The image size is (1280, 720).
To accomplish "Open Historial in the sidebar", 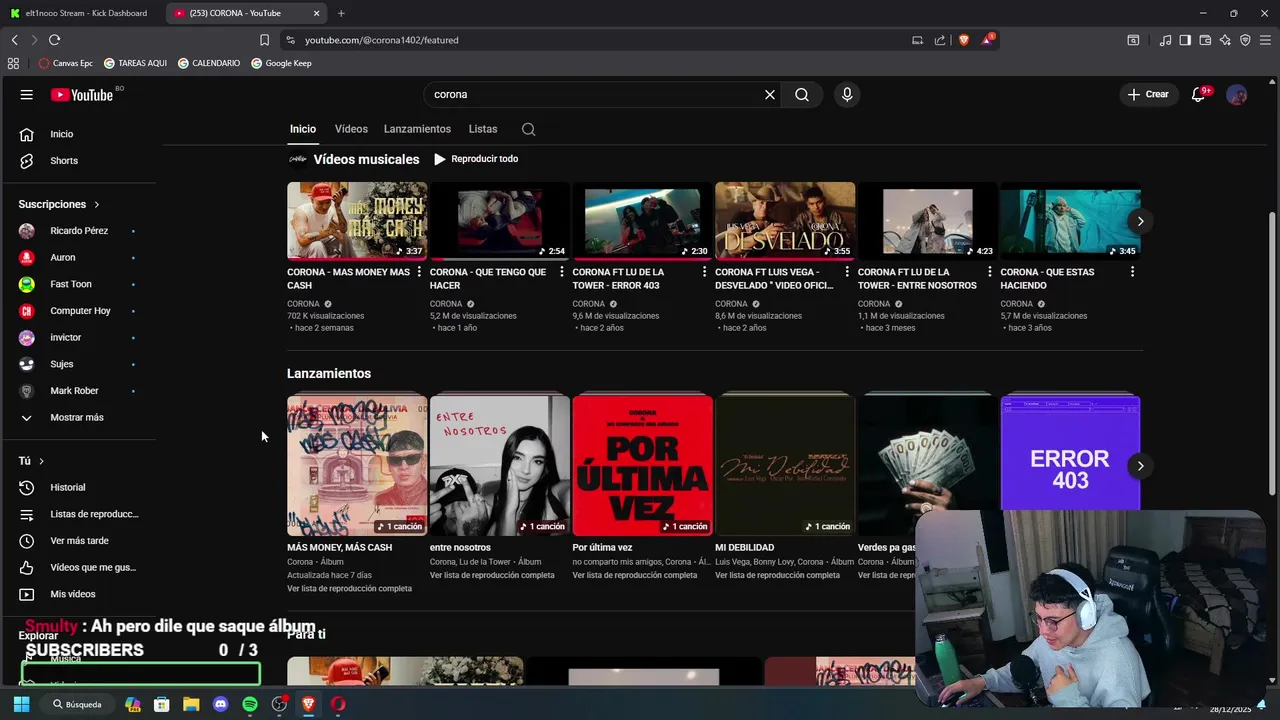I will point(68,487).
